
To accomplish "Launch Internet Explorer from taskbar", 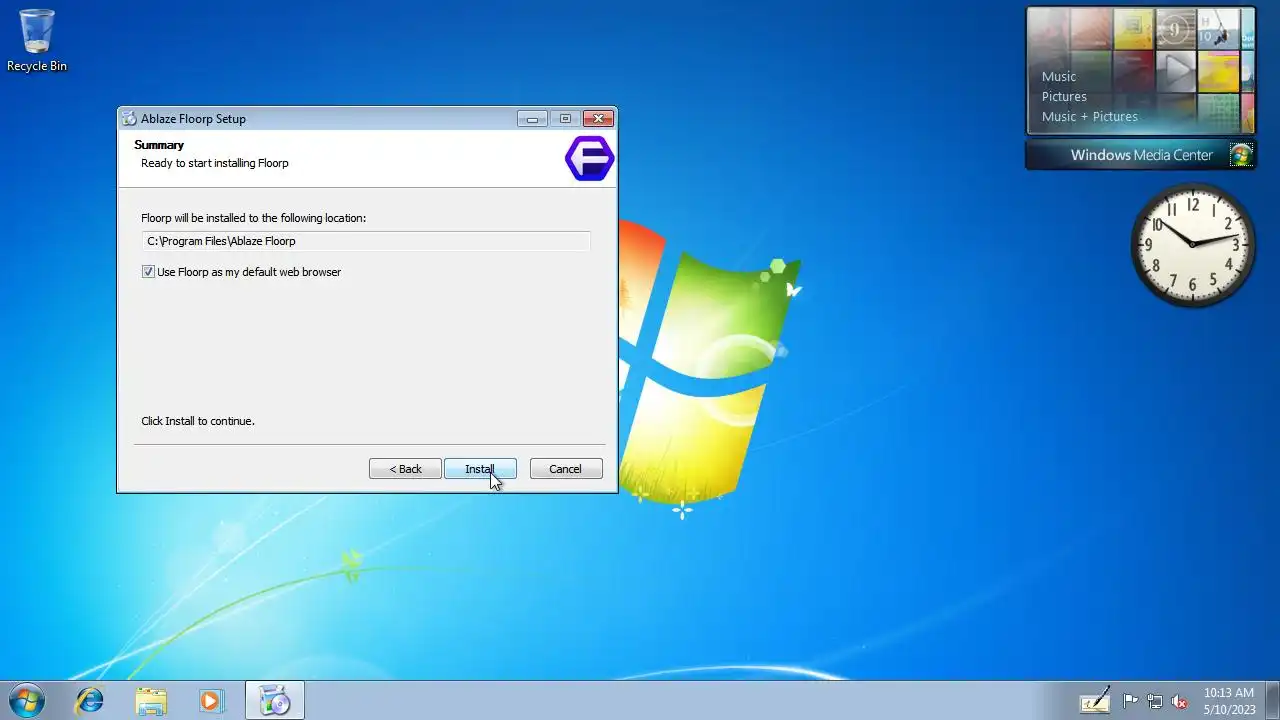I will pos(90,700).
